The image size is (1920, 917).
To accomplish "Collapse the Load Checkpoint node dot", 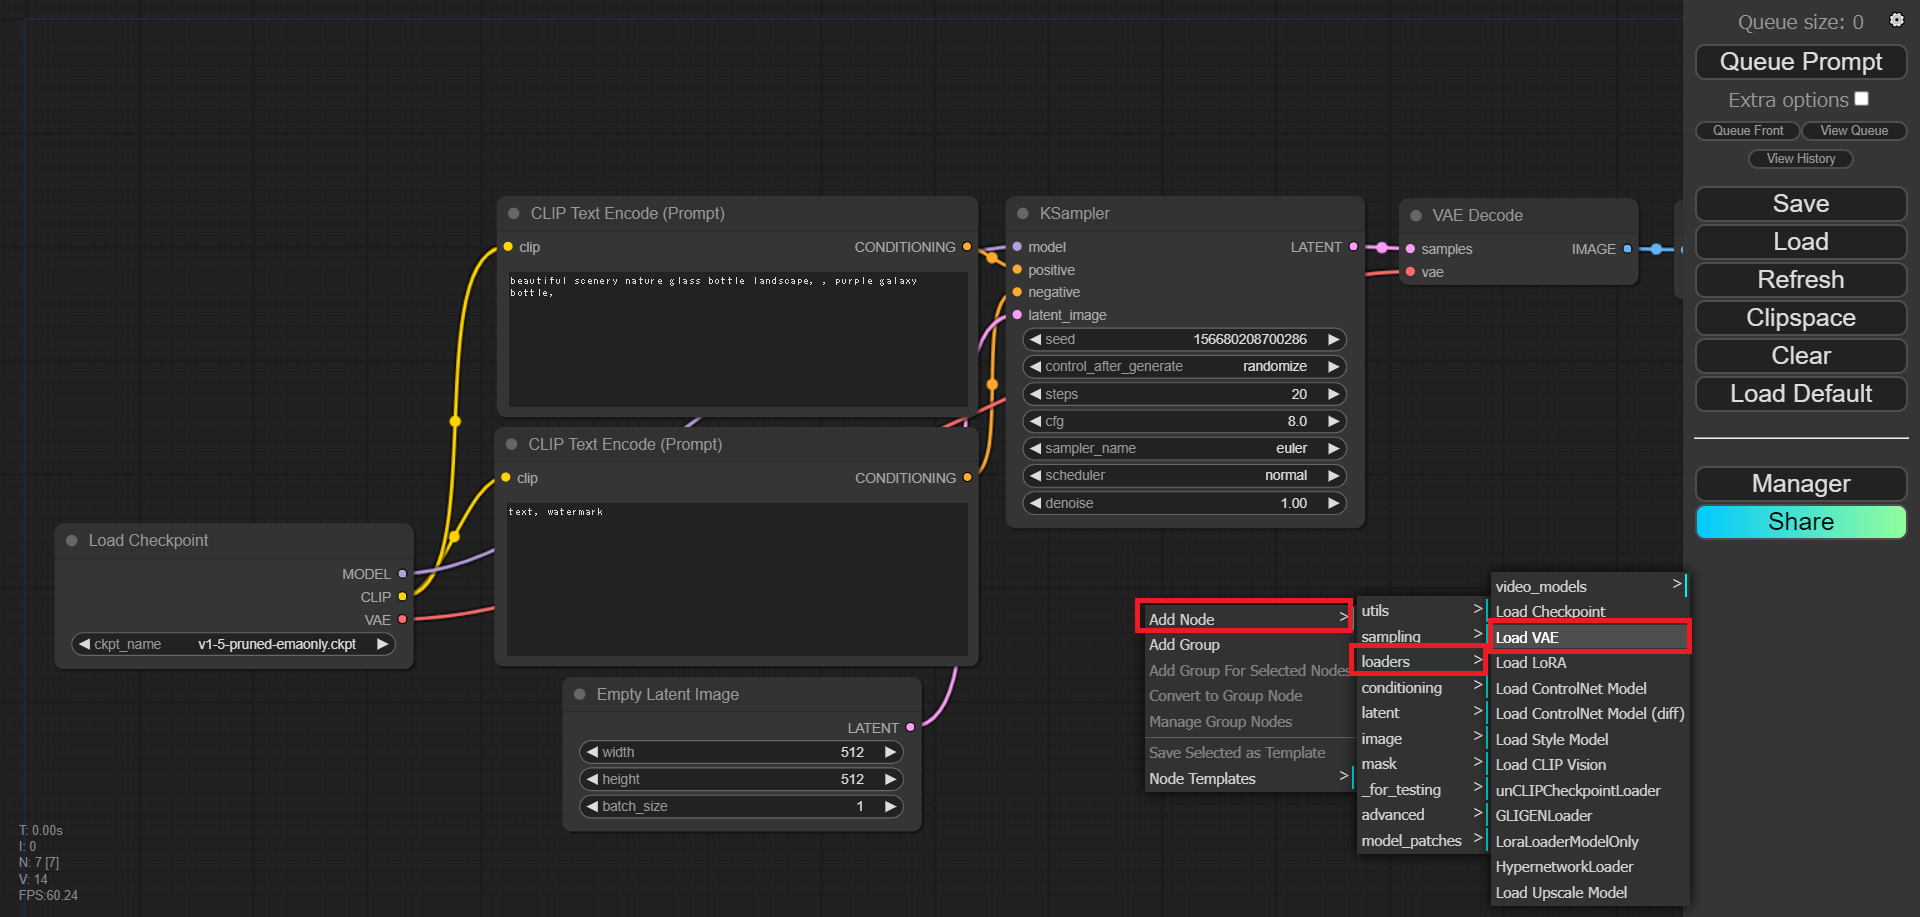I will tap(72, 541).
